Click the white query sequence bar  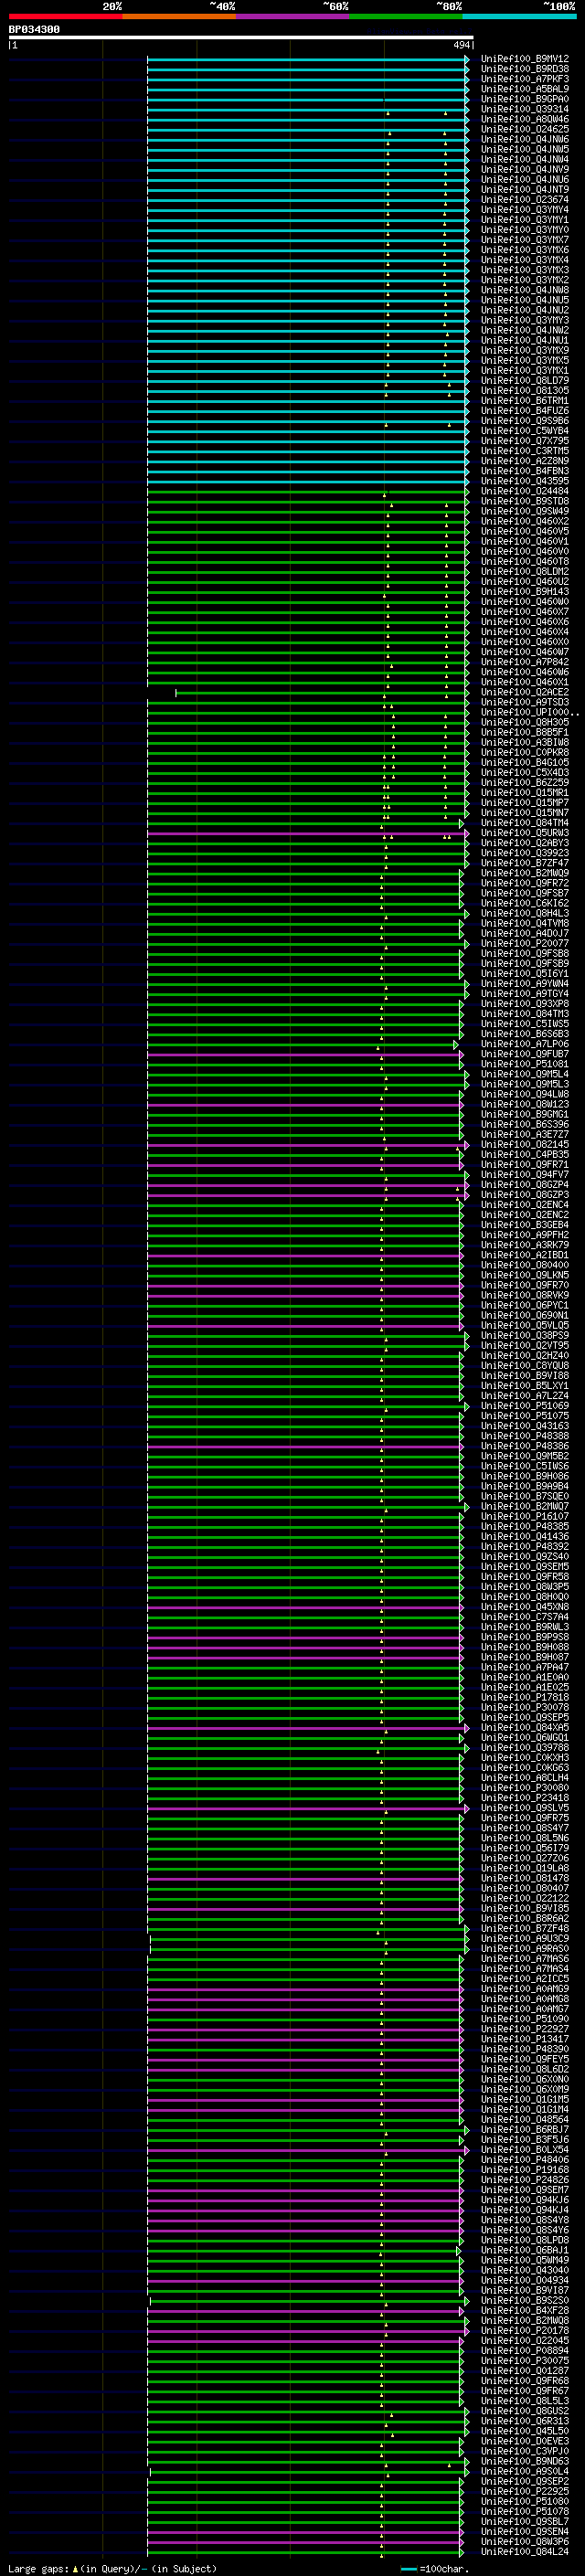click(x=241, y=37)
